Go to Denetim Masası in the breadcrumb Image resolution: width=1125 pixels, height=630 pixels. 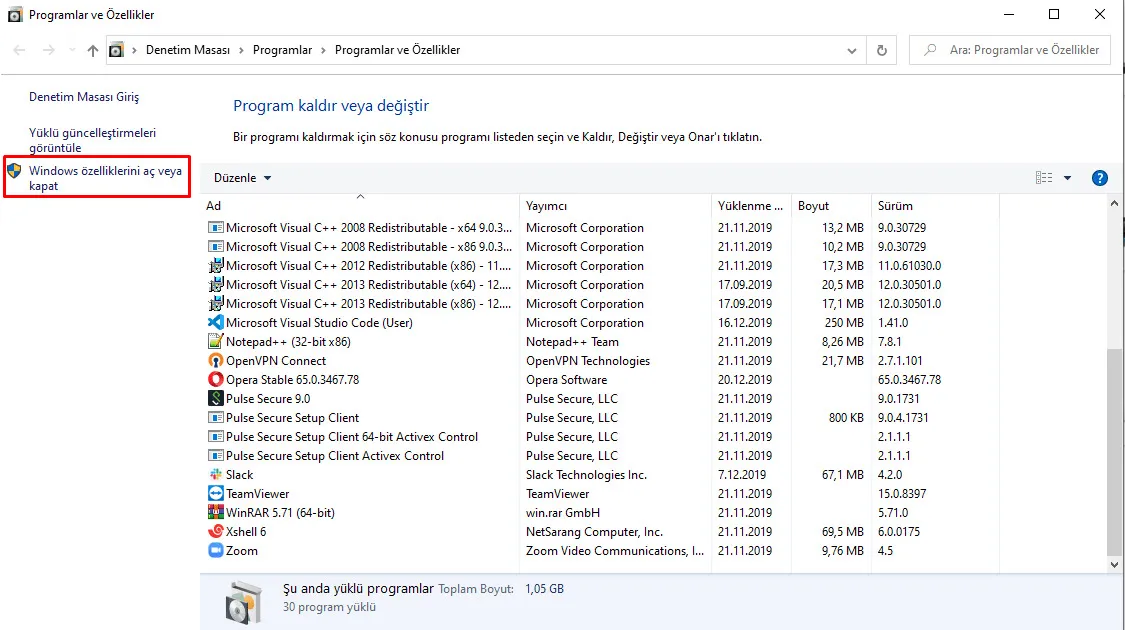tap(188, 50)
